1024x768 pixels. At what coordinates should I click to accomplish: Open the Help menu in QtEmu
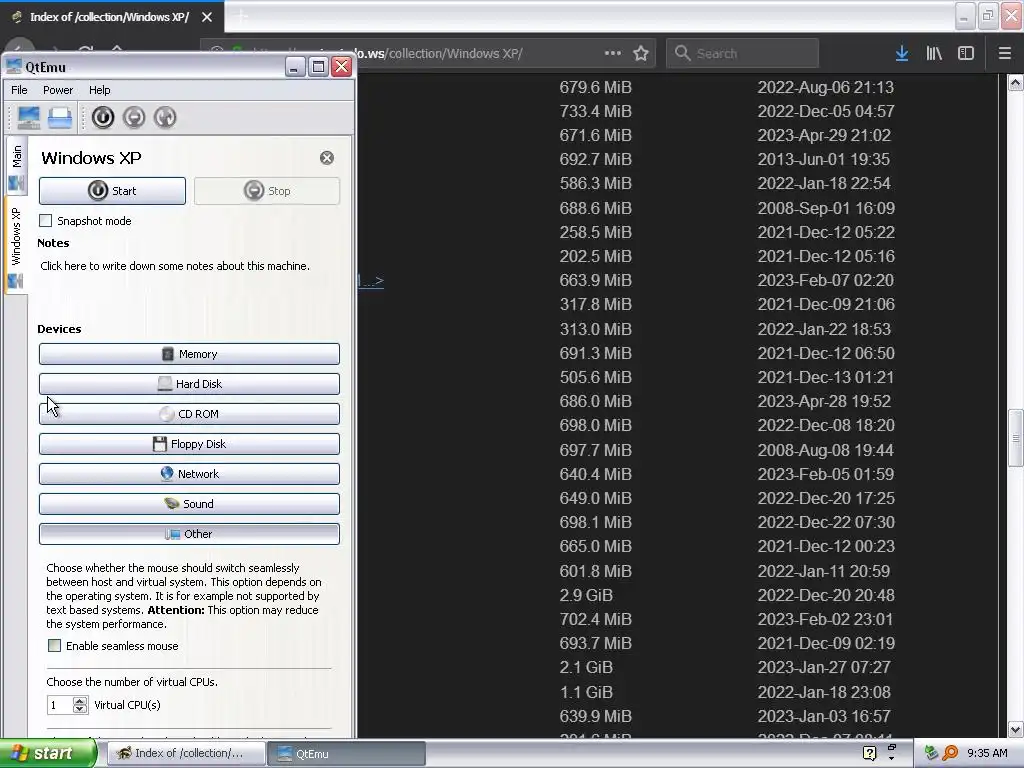[100, 90]
